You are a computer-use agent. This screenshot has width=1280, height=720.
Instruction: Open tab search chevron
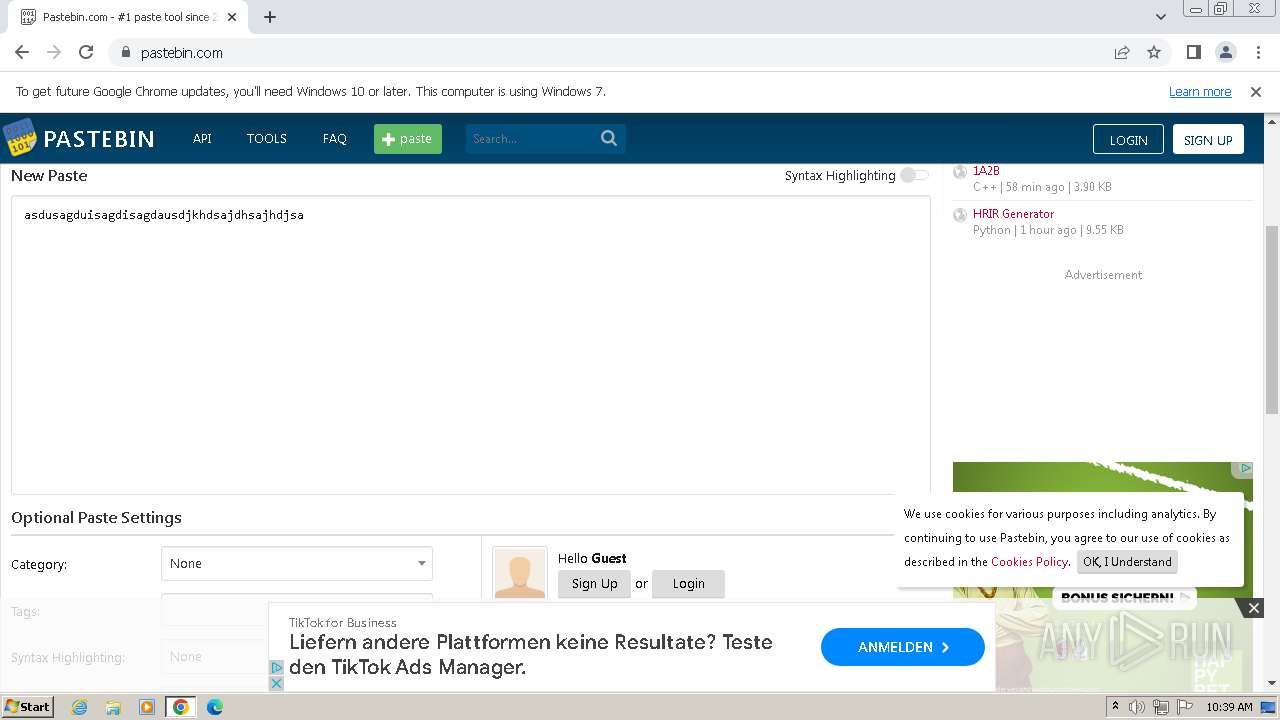[x=1161, y=17]
